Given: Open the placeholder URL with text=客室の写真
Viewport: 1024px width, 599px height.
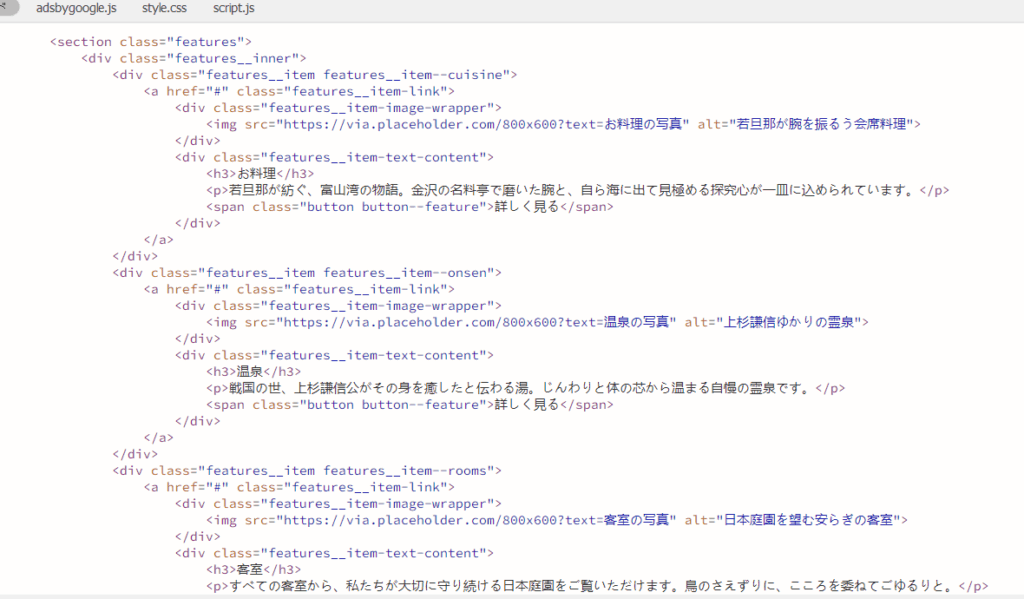Looking at the screenshot, I should point(476,520).
